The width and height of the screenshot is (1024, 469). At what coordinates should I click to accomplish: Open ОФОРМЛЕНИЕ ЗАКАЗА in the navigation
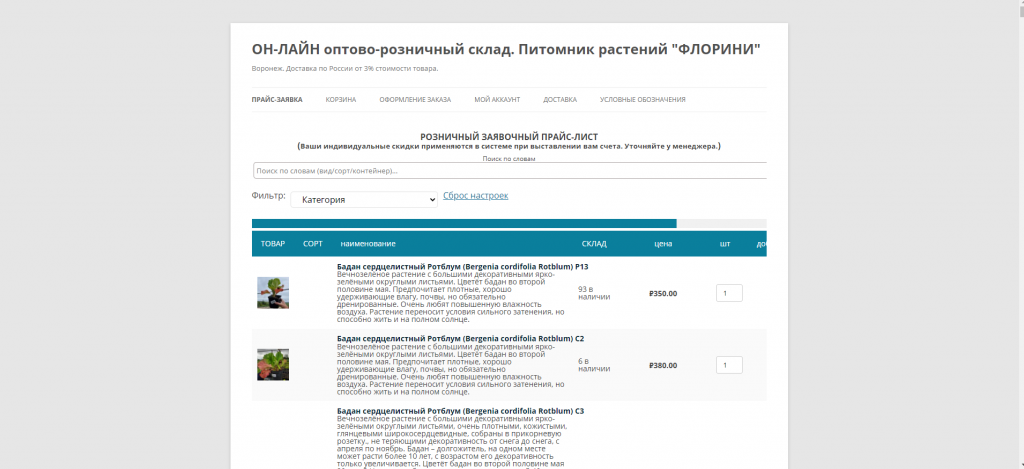[414, 100]
